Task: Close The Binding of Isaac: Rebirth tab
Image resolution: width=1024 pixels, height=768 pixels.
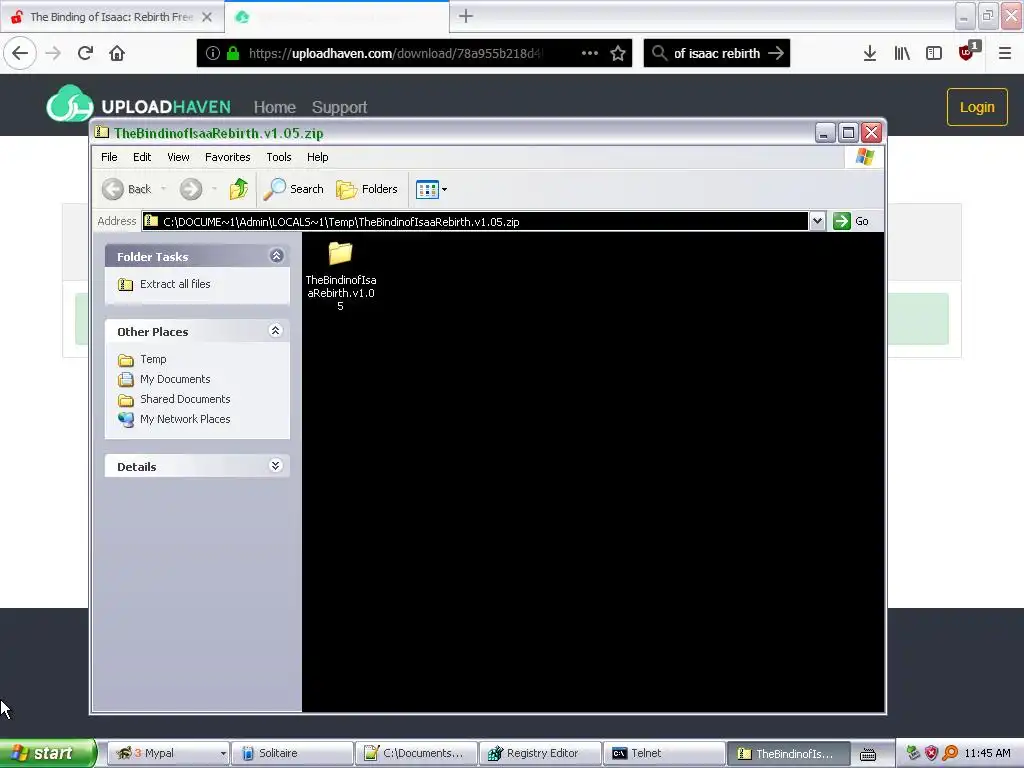Action: (207, 17)
